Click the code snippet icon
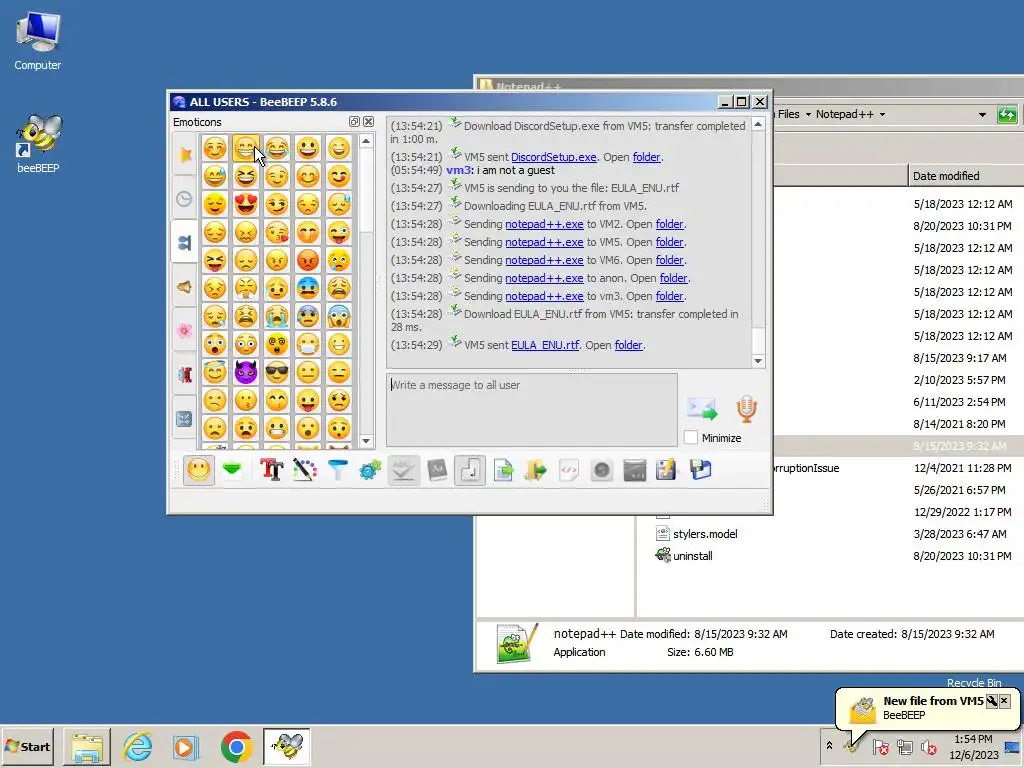The height and width of the screenshot is (768, 1024). [x=569, y=470]
